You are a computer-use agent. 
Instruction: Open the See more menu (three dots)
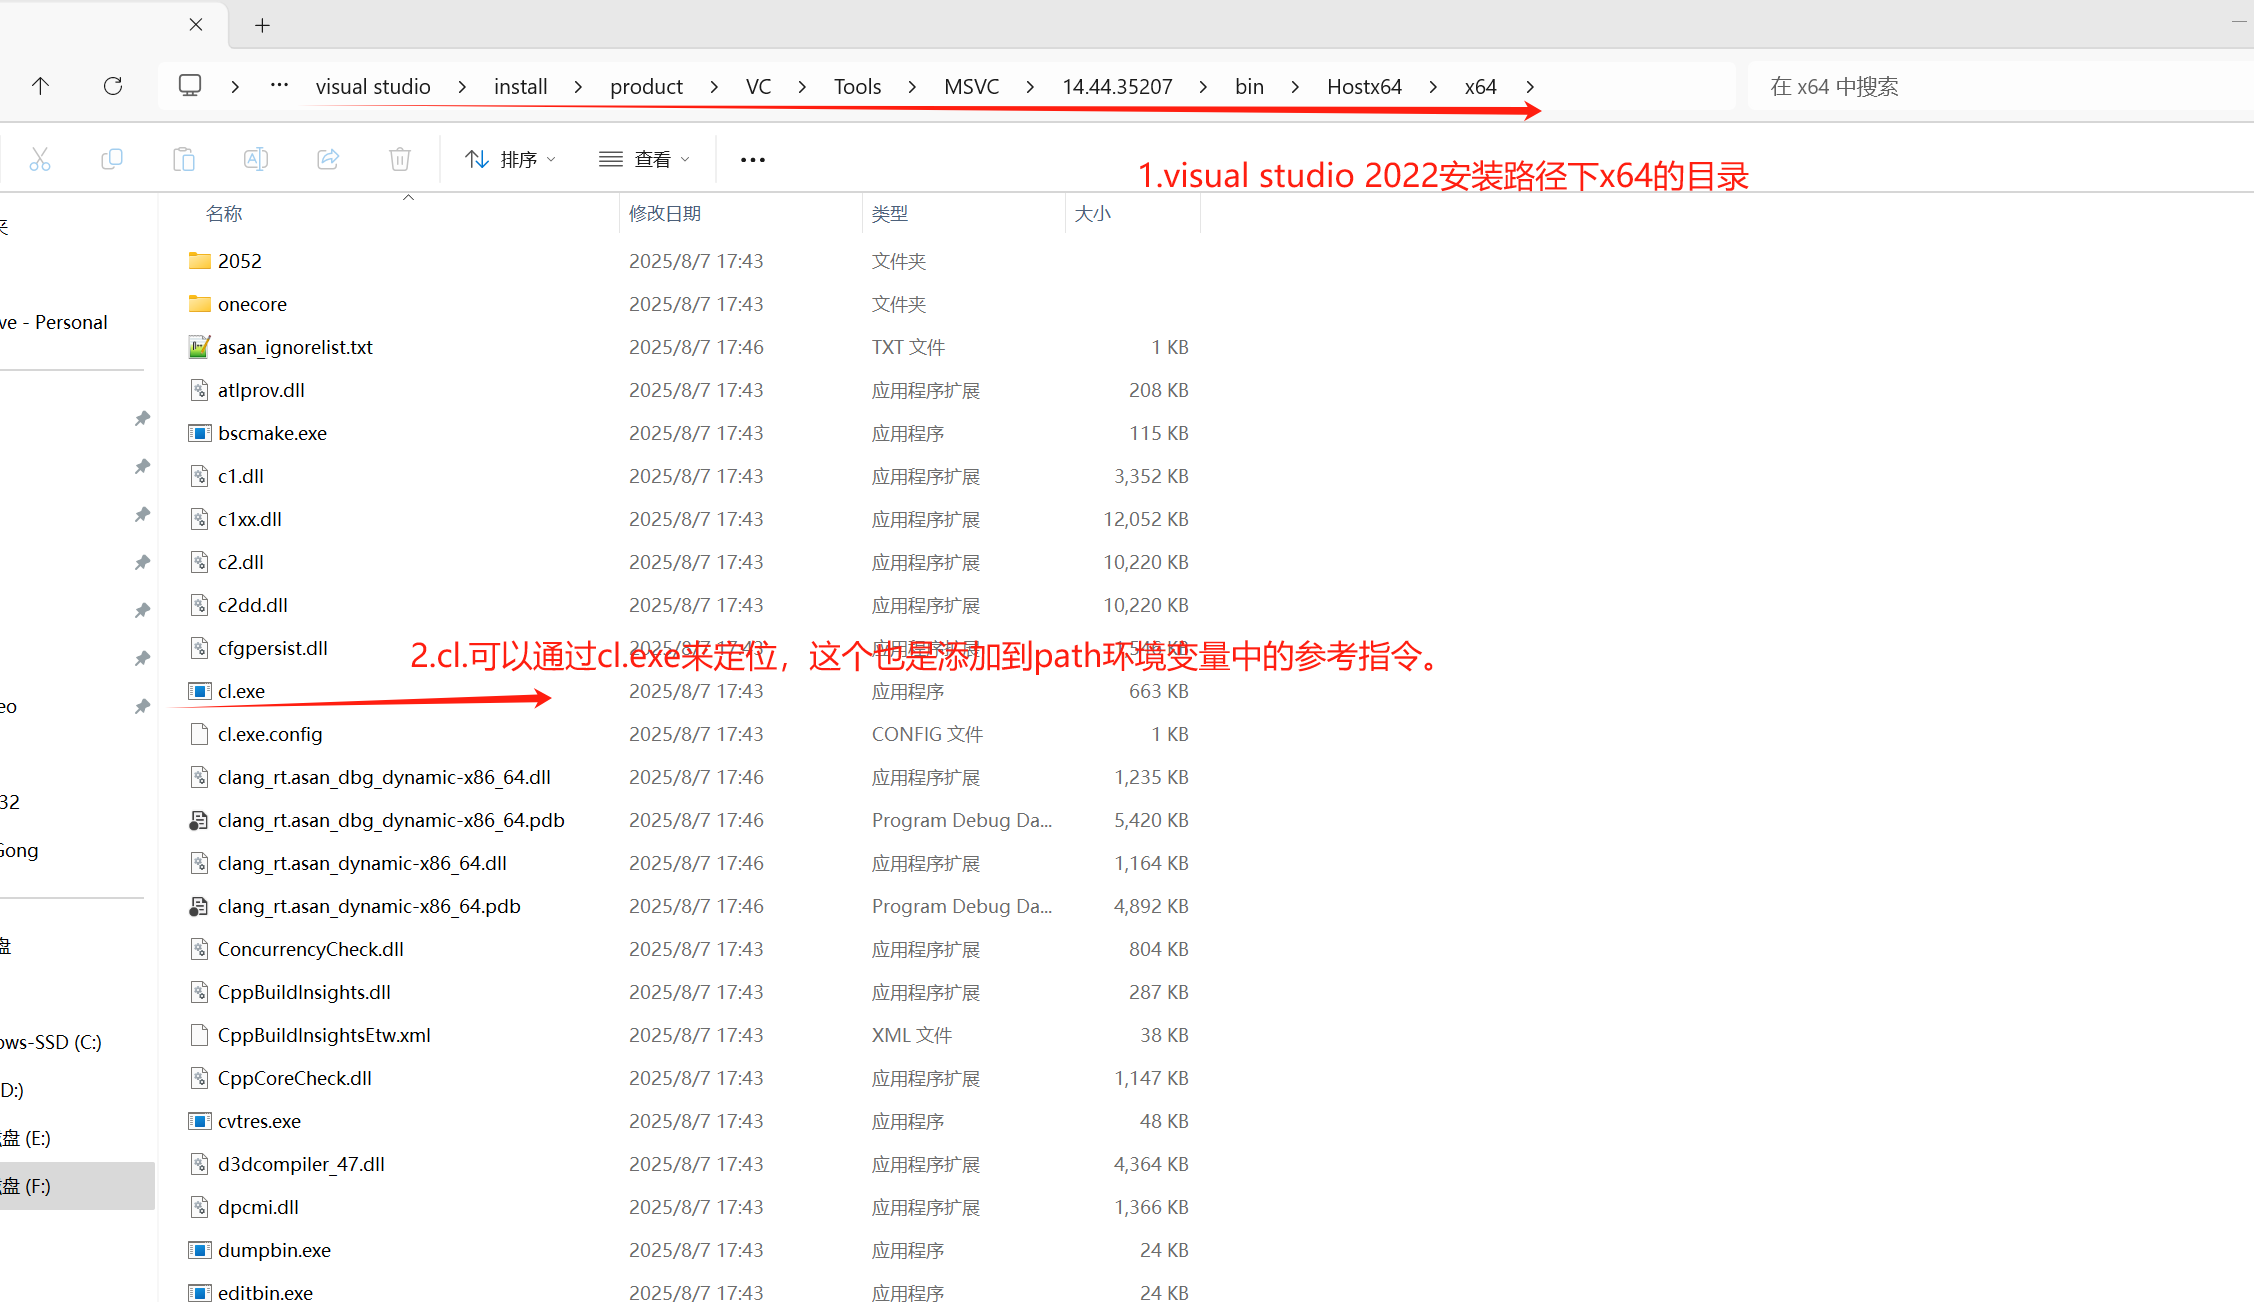pyautogui.click(x=752, y=158)
